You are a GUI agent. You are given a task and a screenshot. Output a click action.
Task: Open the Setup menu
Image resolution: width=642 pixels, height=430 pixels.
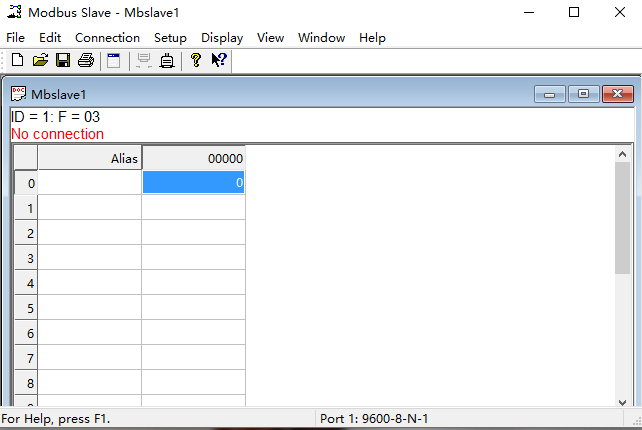pos(170,38)
